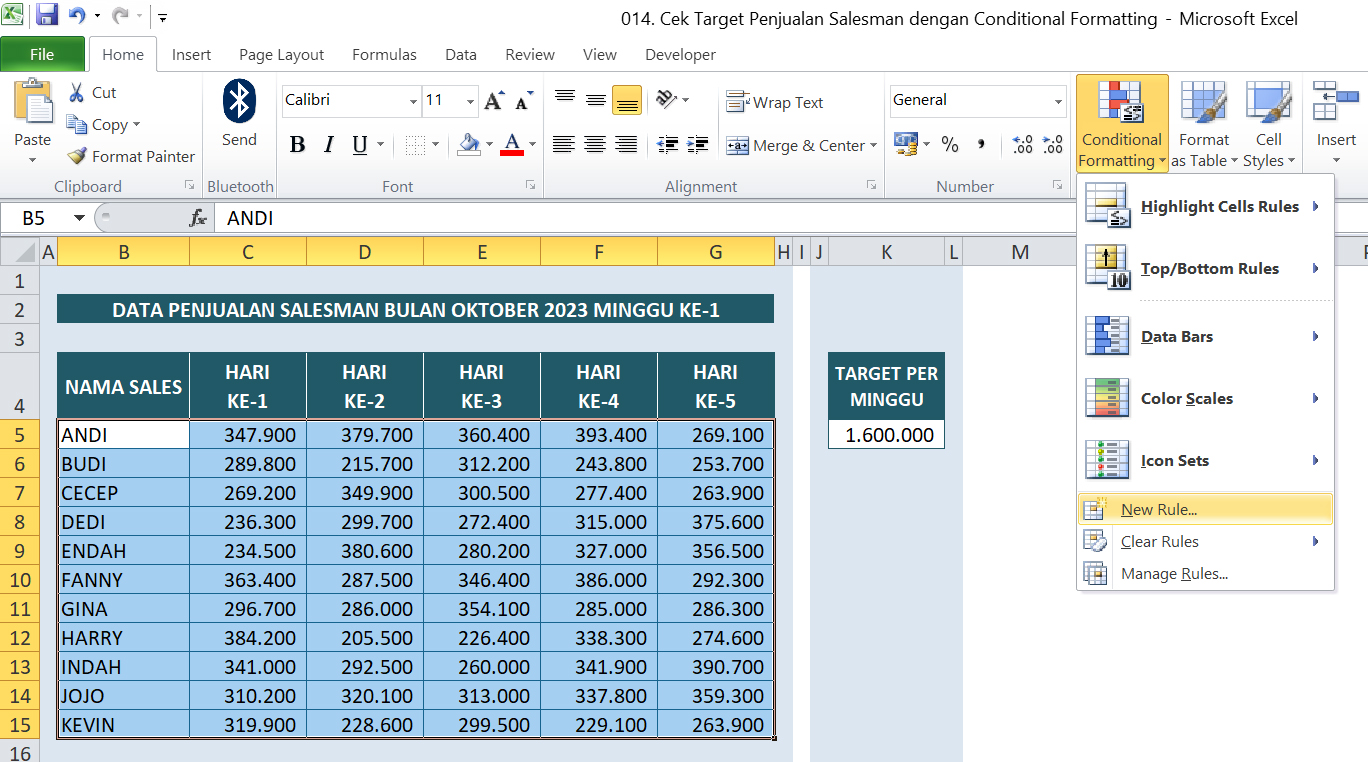Select center alignment for text
This screenshot has height=762, width=1368.
coord(595,145)
